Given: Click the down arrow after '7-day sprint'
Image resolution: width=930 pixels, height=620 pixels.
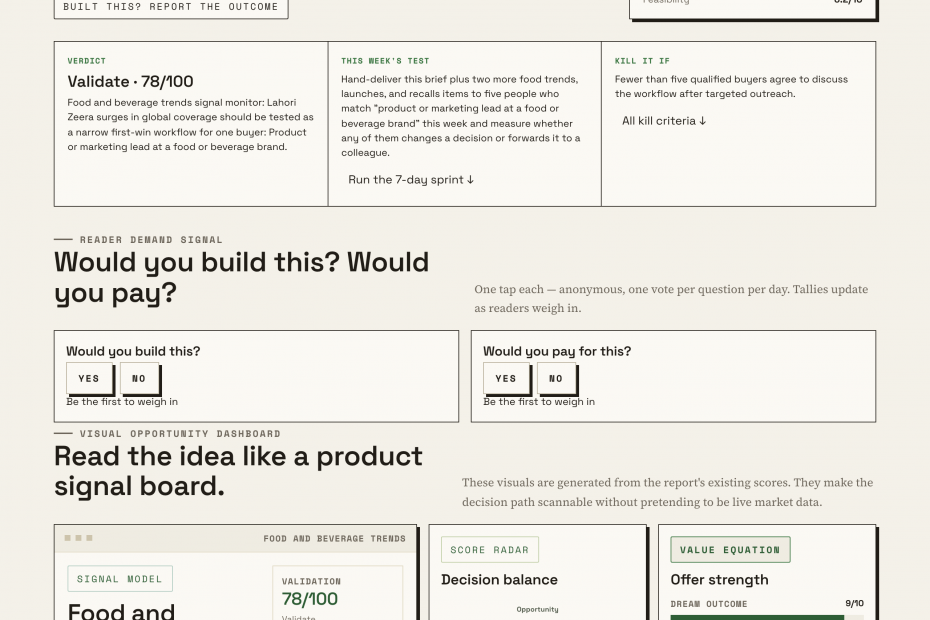Looking at the screenshot, I should coord(470,180).
